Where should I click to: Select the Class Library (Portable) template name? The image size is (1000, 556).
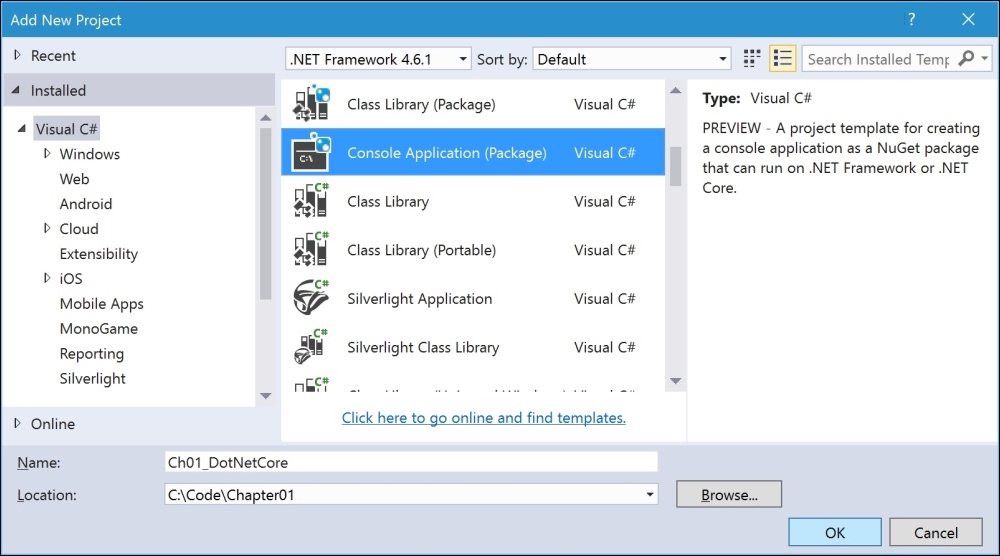click(421, 250)
